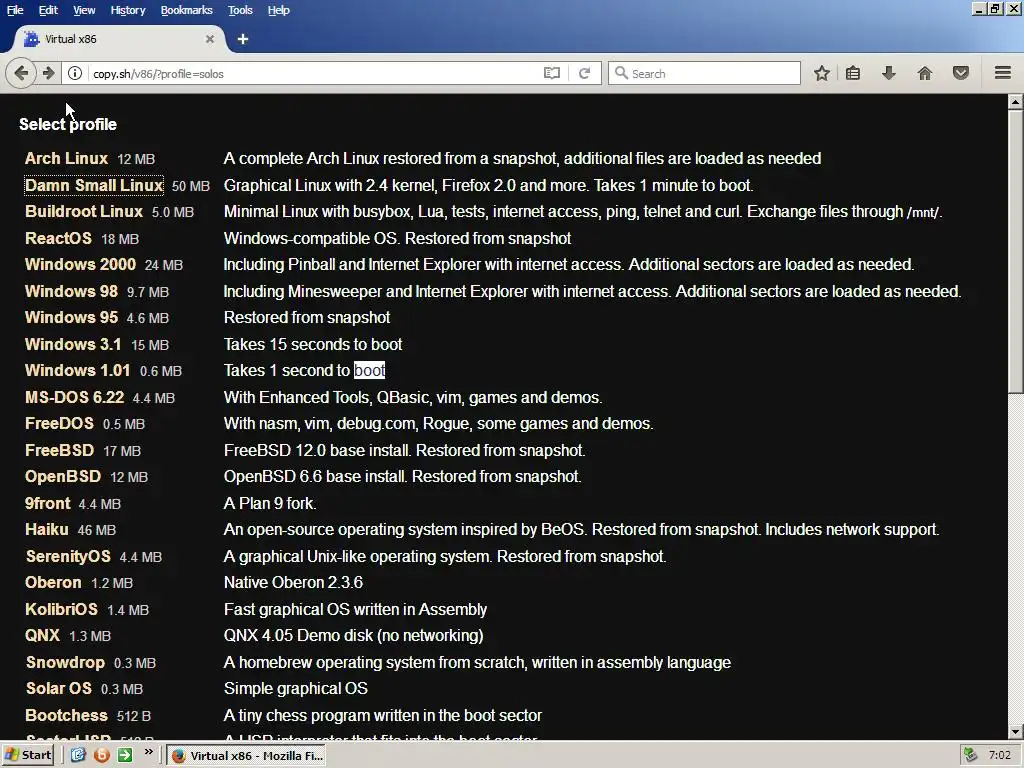Screen dimensions: 1024x768
Task: Bookmark this page with the star icon
Action: [x=822, y=73]
